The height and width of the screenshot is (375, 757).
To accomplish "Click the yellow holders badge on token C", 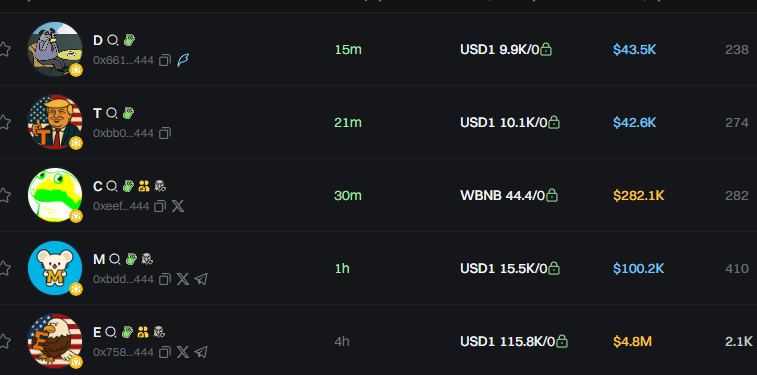I will tap(143, 186).
